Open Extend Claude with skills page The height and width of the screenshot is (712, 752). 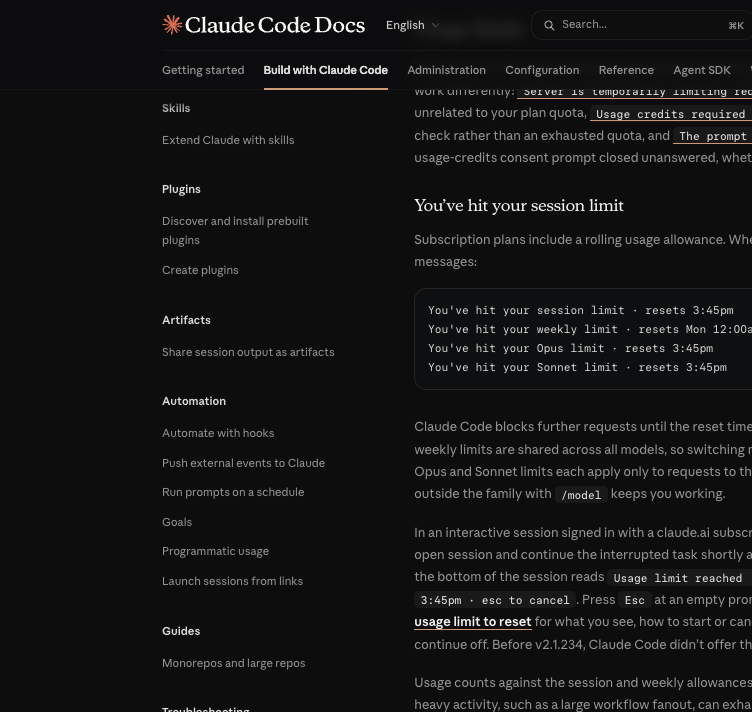tap(228, 140)
